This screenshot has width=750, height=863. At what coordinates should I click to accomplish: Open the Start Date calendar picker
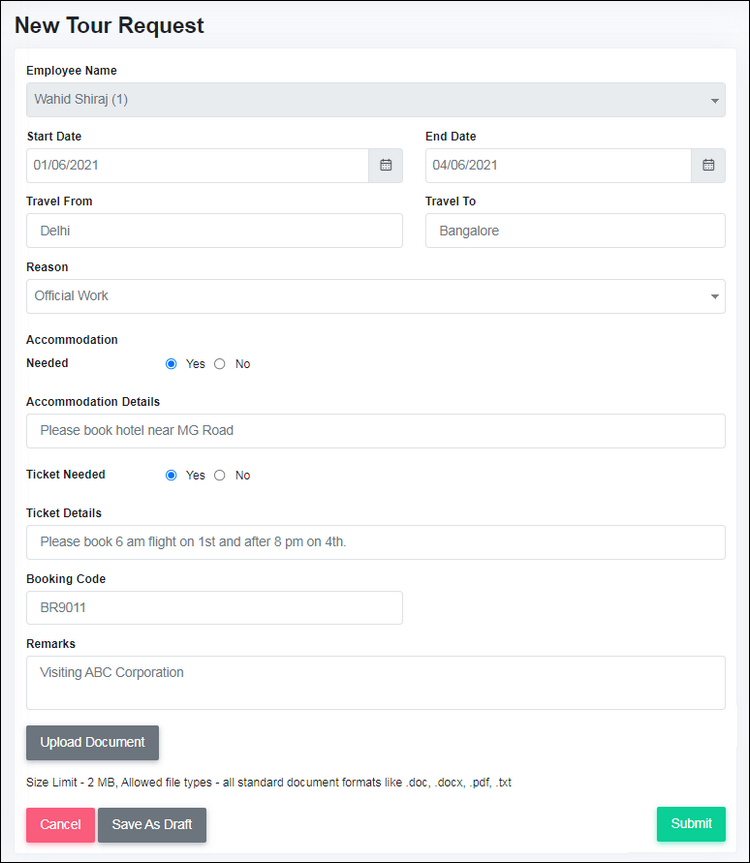pyautogui.click(x=386, y=165)
